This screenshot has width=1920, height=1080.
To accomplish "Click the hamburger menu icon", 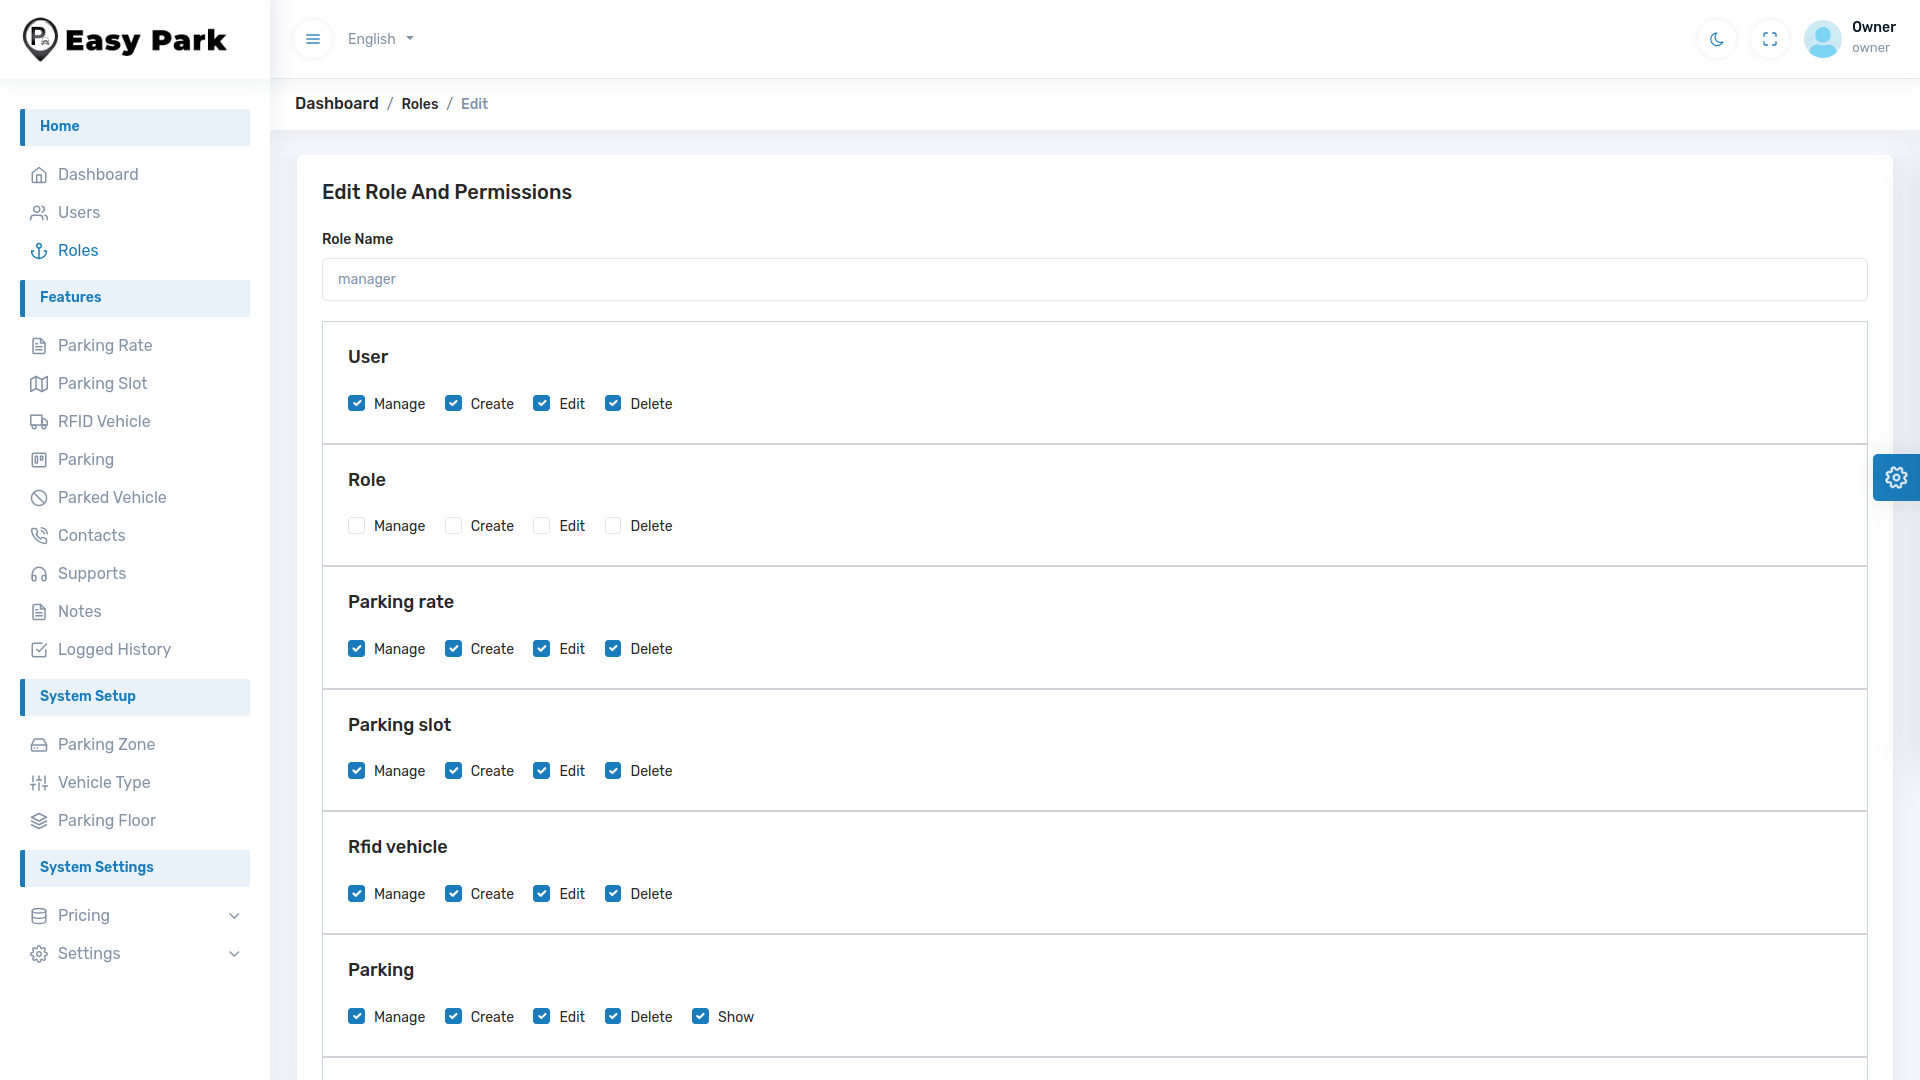I will tap(313, 39).
